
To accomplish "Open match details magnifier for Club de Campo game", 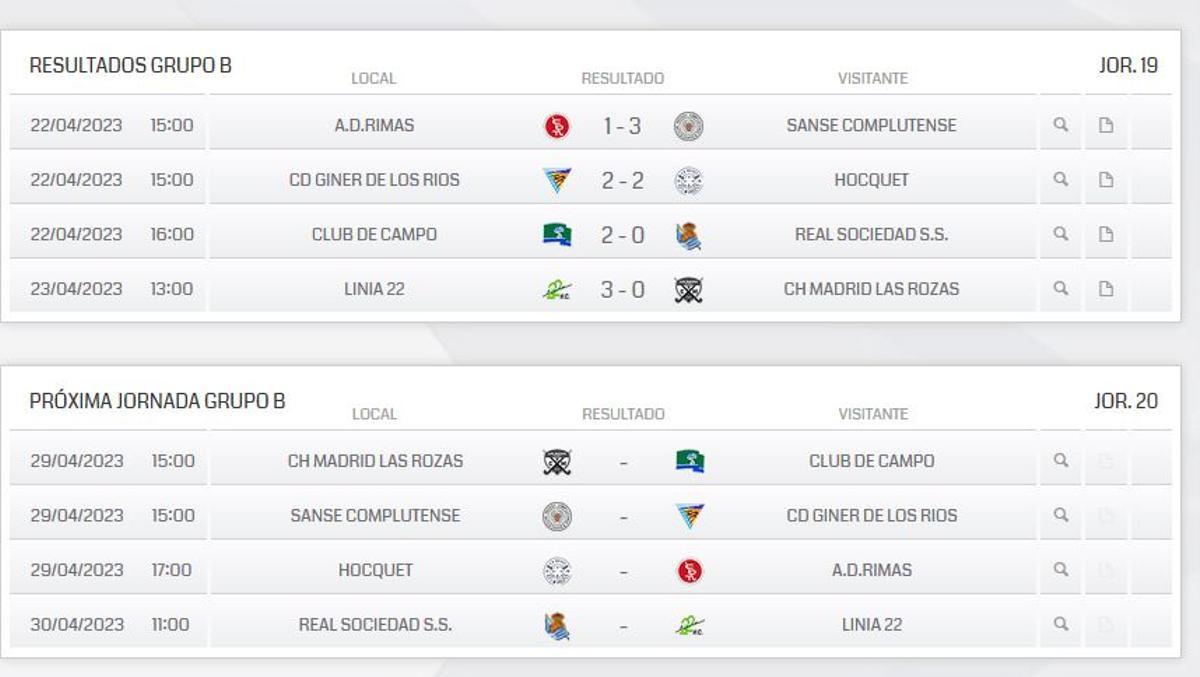I will [1059, 234].
